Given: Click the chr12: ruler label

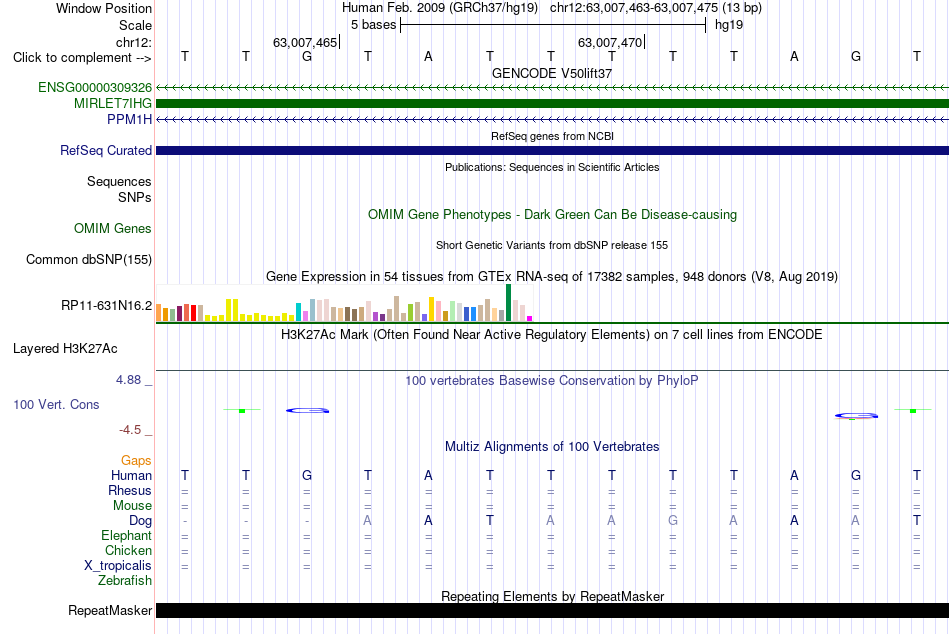Looking at the screenshot, I should click(x=133, y=42).
